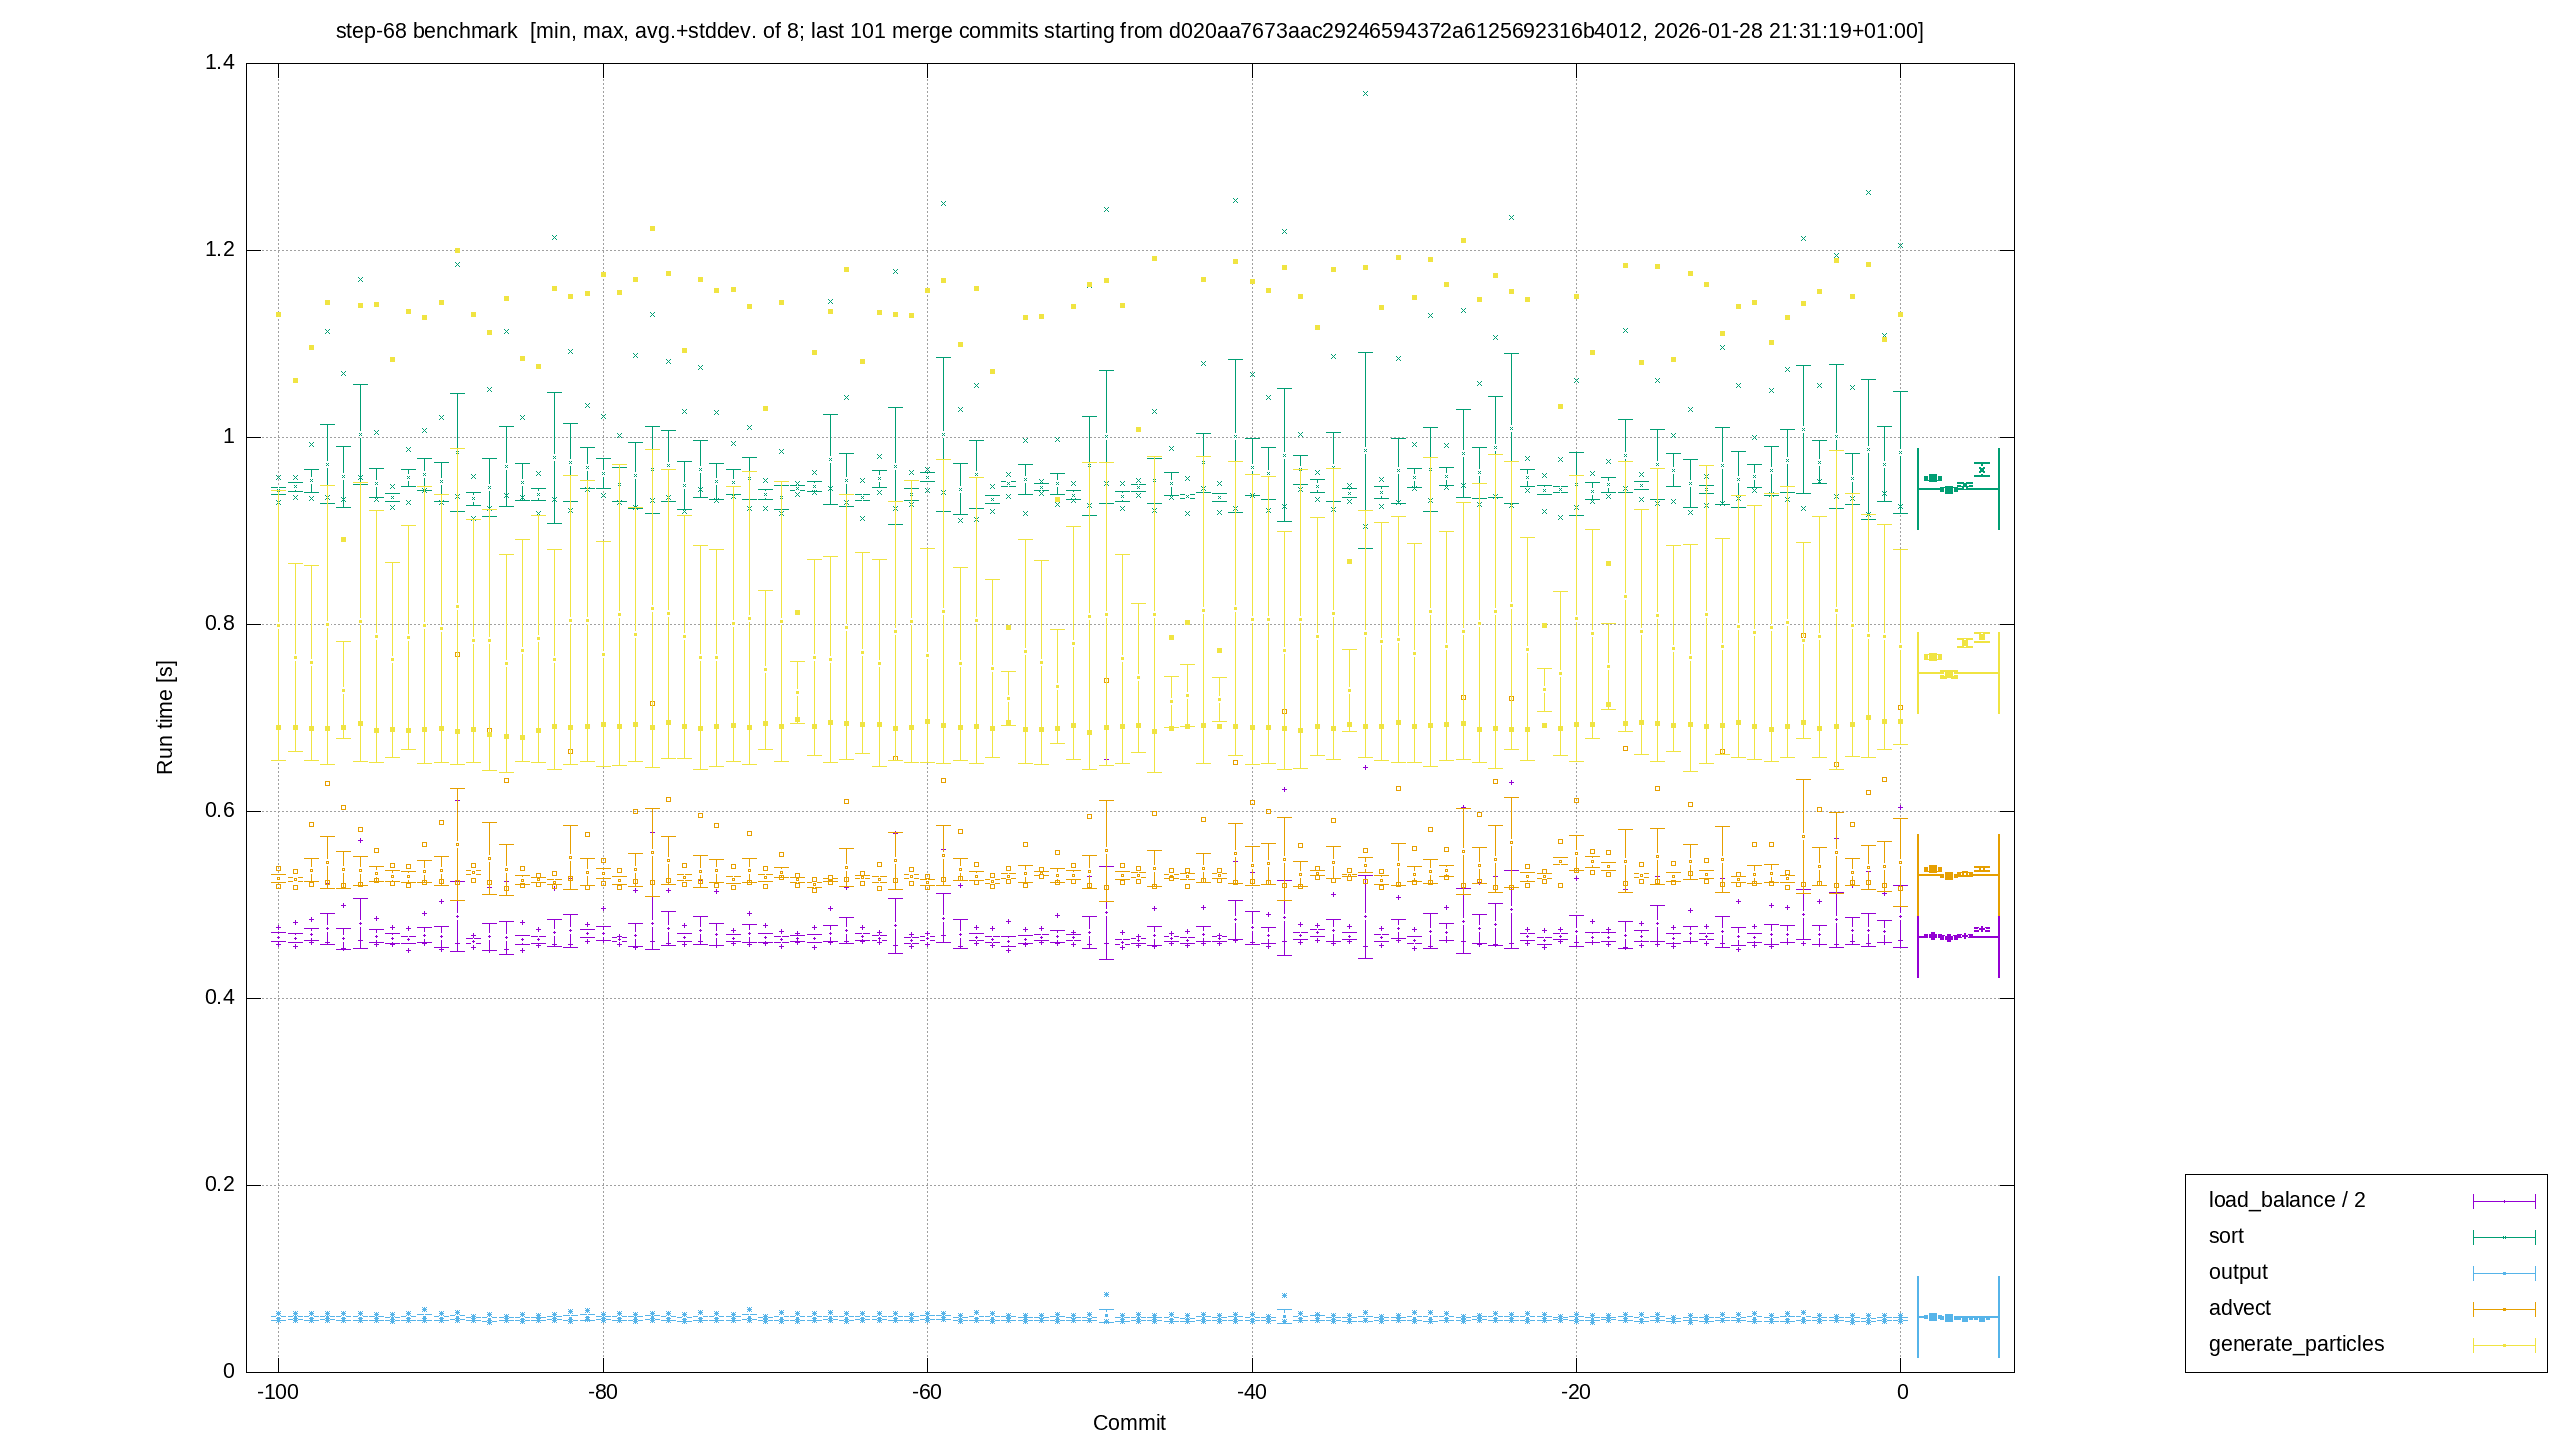Click the light blue summary bar near bottom right

pos(1958,1317)
